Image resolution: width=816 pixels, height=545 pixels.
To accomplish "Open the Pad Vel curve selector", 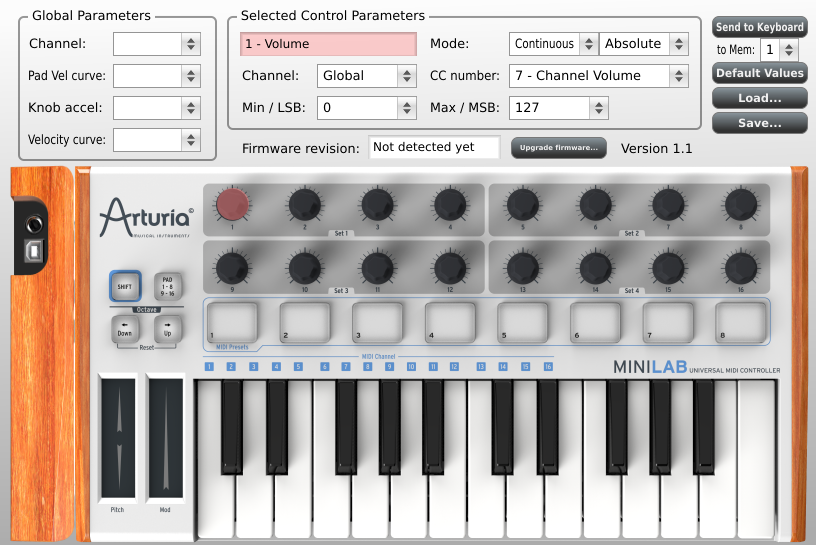I will tap(157, 76).
